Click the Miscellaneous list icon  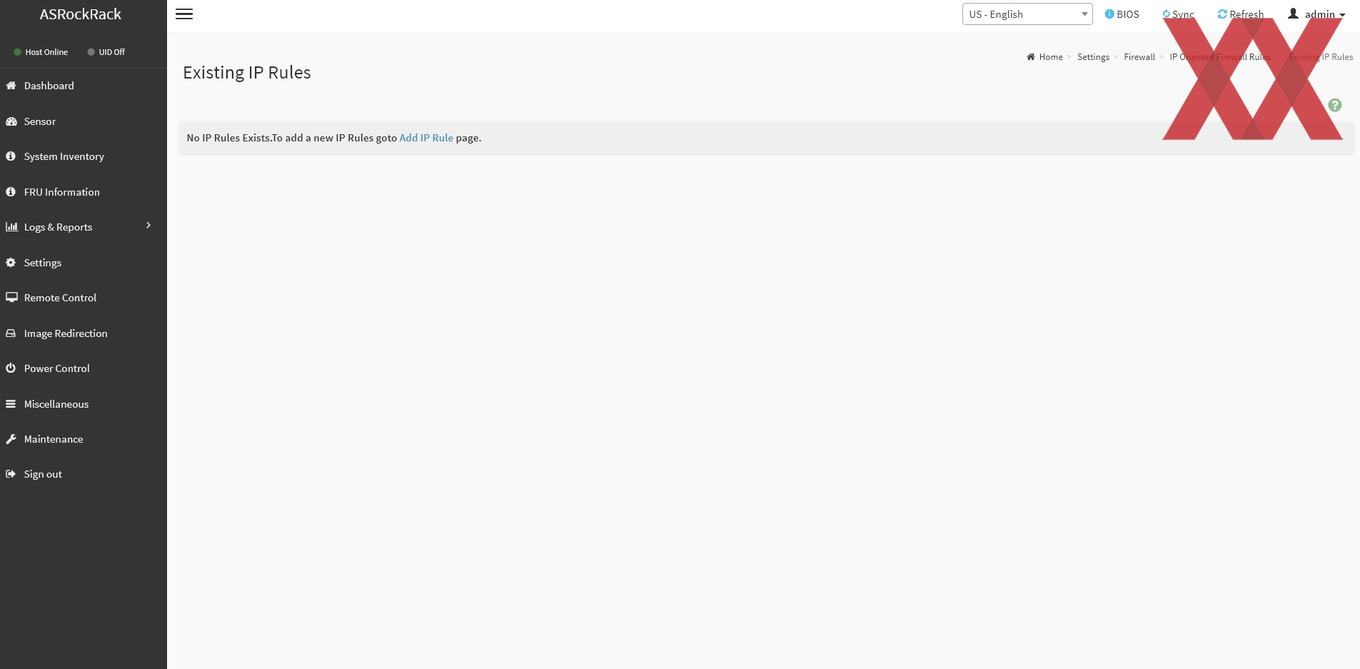pos(11,404)
